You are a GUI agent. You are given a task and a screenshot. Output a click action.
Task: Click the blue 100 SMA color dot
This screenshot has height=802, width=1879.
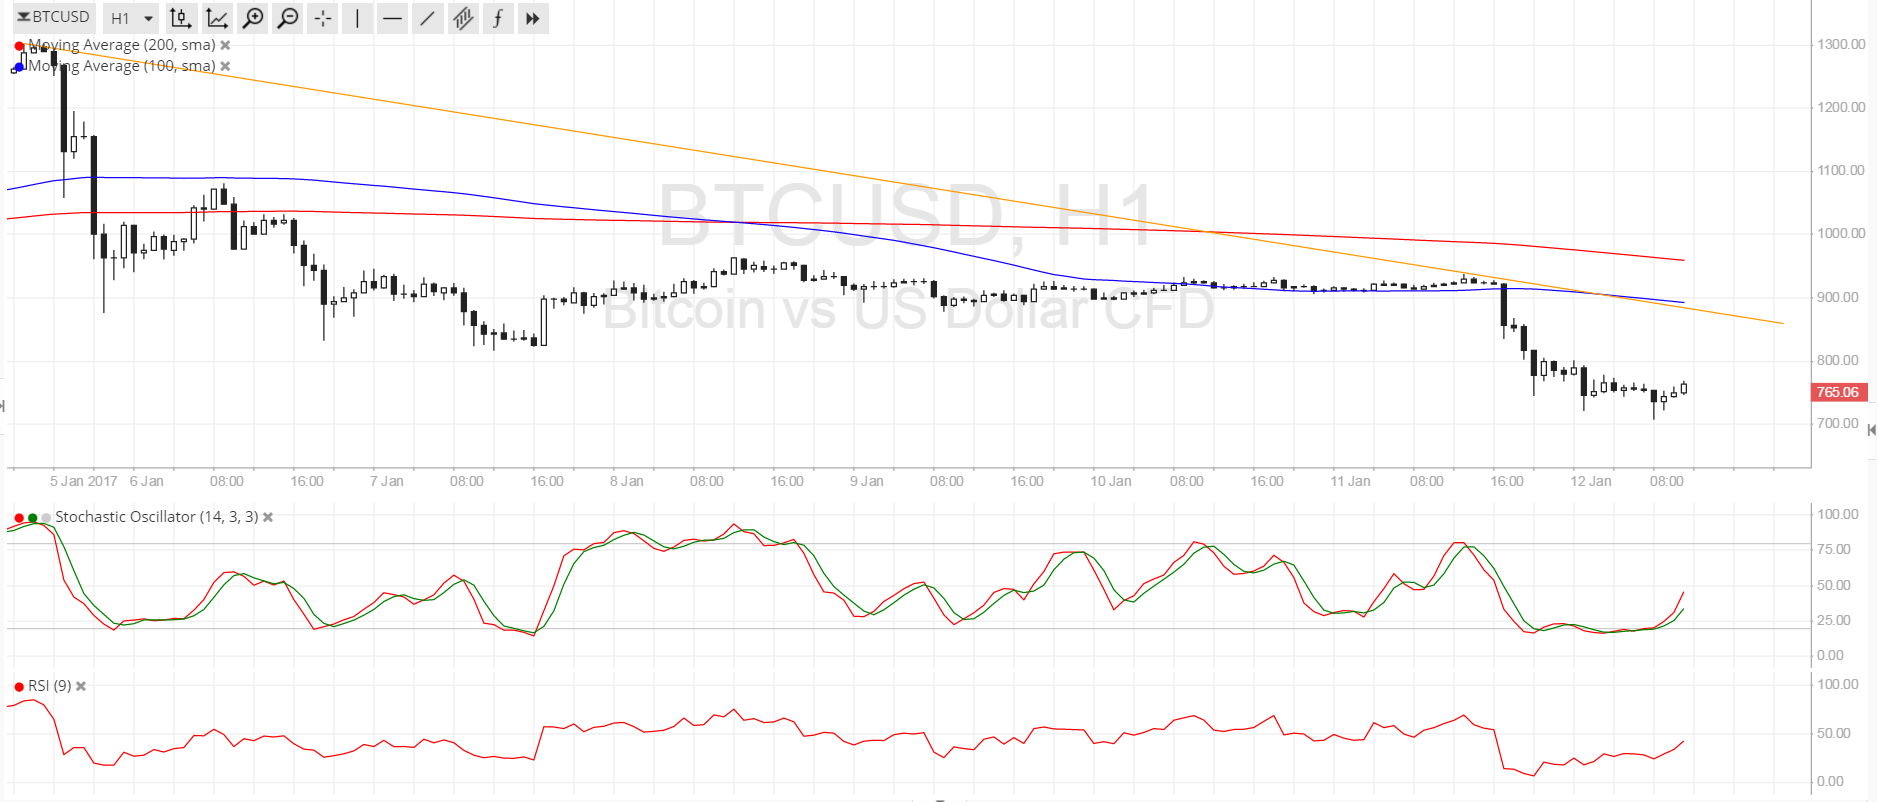(x=19, y=67)
